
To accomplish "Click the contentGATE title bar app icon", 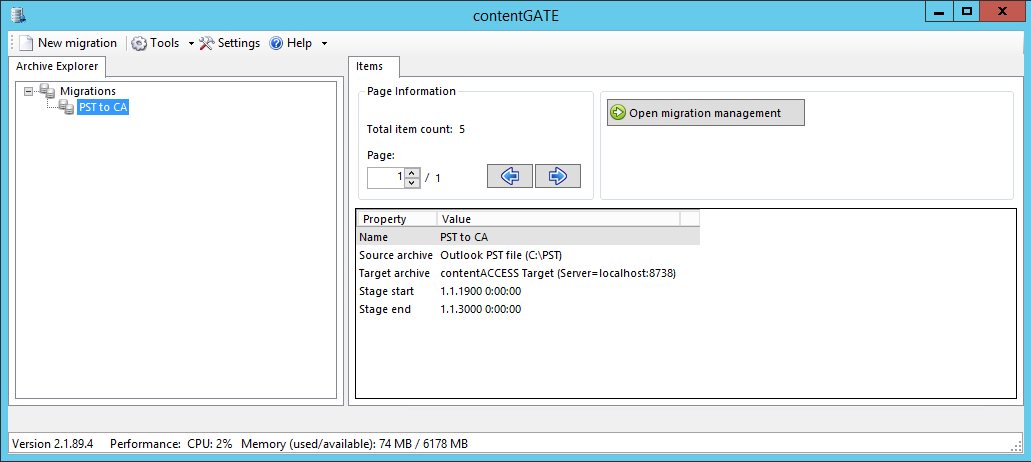I will (17, 14).
